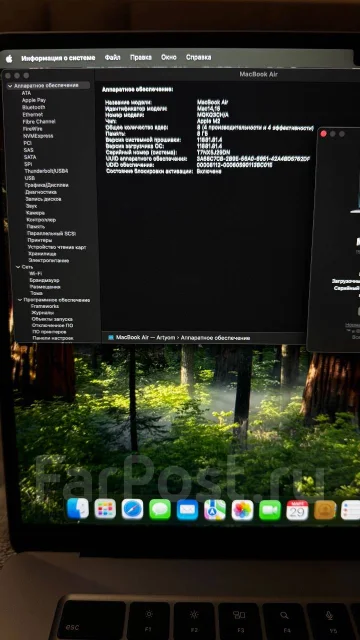The width and height of the screenshot is (360, 640).
Task: Select Запись дисков in the sidebar
Action: 43,199
